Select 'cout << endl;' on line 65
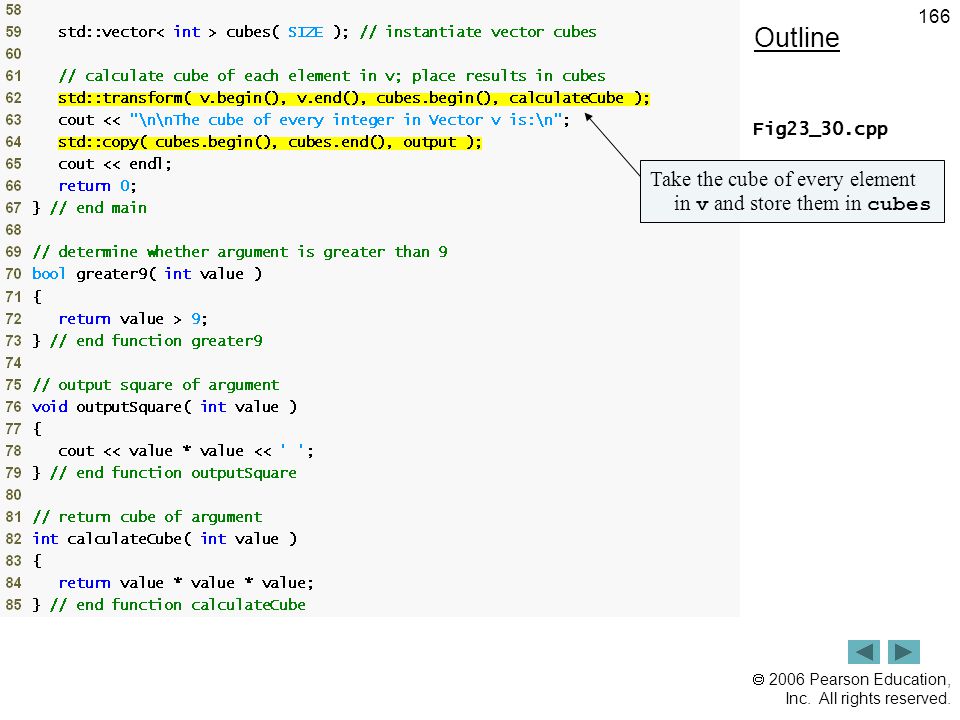Screen dimensions: 960x720 tap(115, 164)
